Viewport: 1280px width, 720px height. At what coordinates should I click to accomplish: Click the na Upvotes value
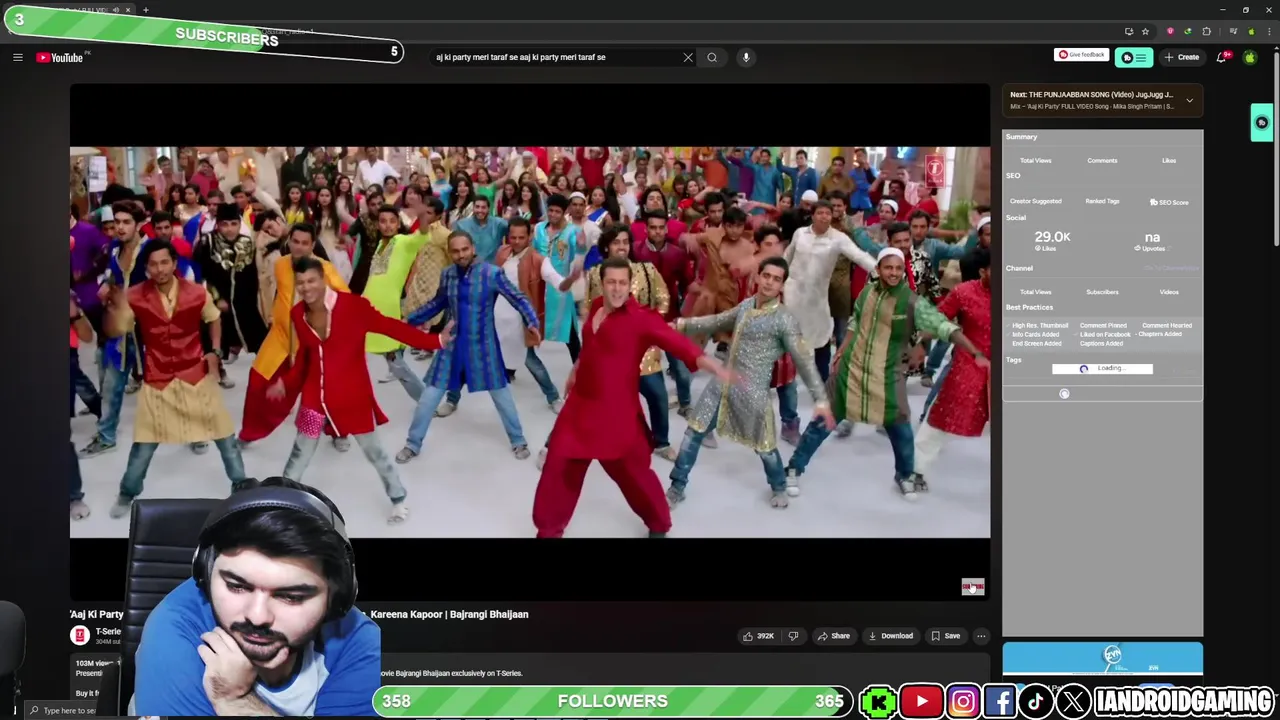click(x=1152, y=238)
